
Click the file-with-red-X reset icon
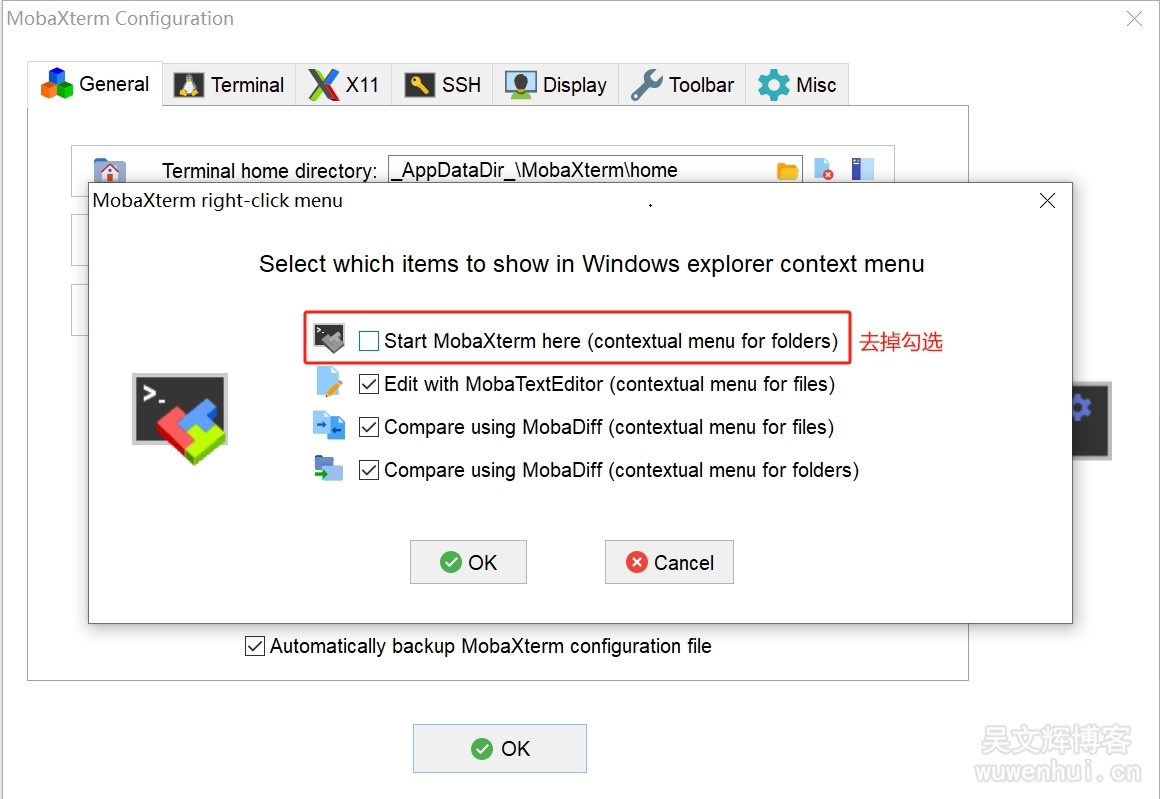pos(824,170)
